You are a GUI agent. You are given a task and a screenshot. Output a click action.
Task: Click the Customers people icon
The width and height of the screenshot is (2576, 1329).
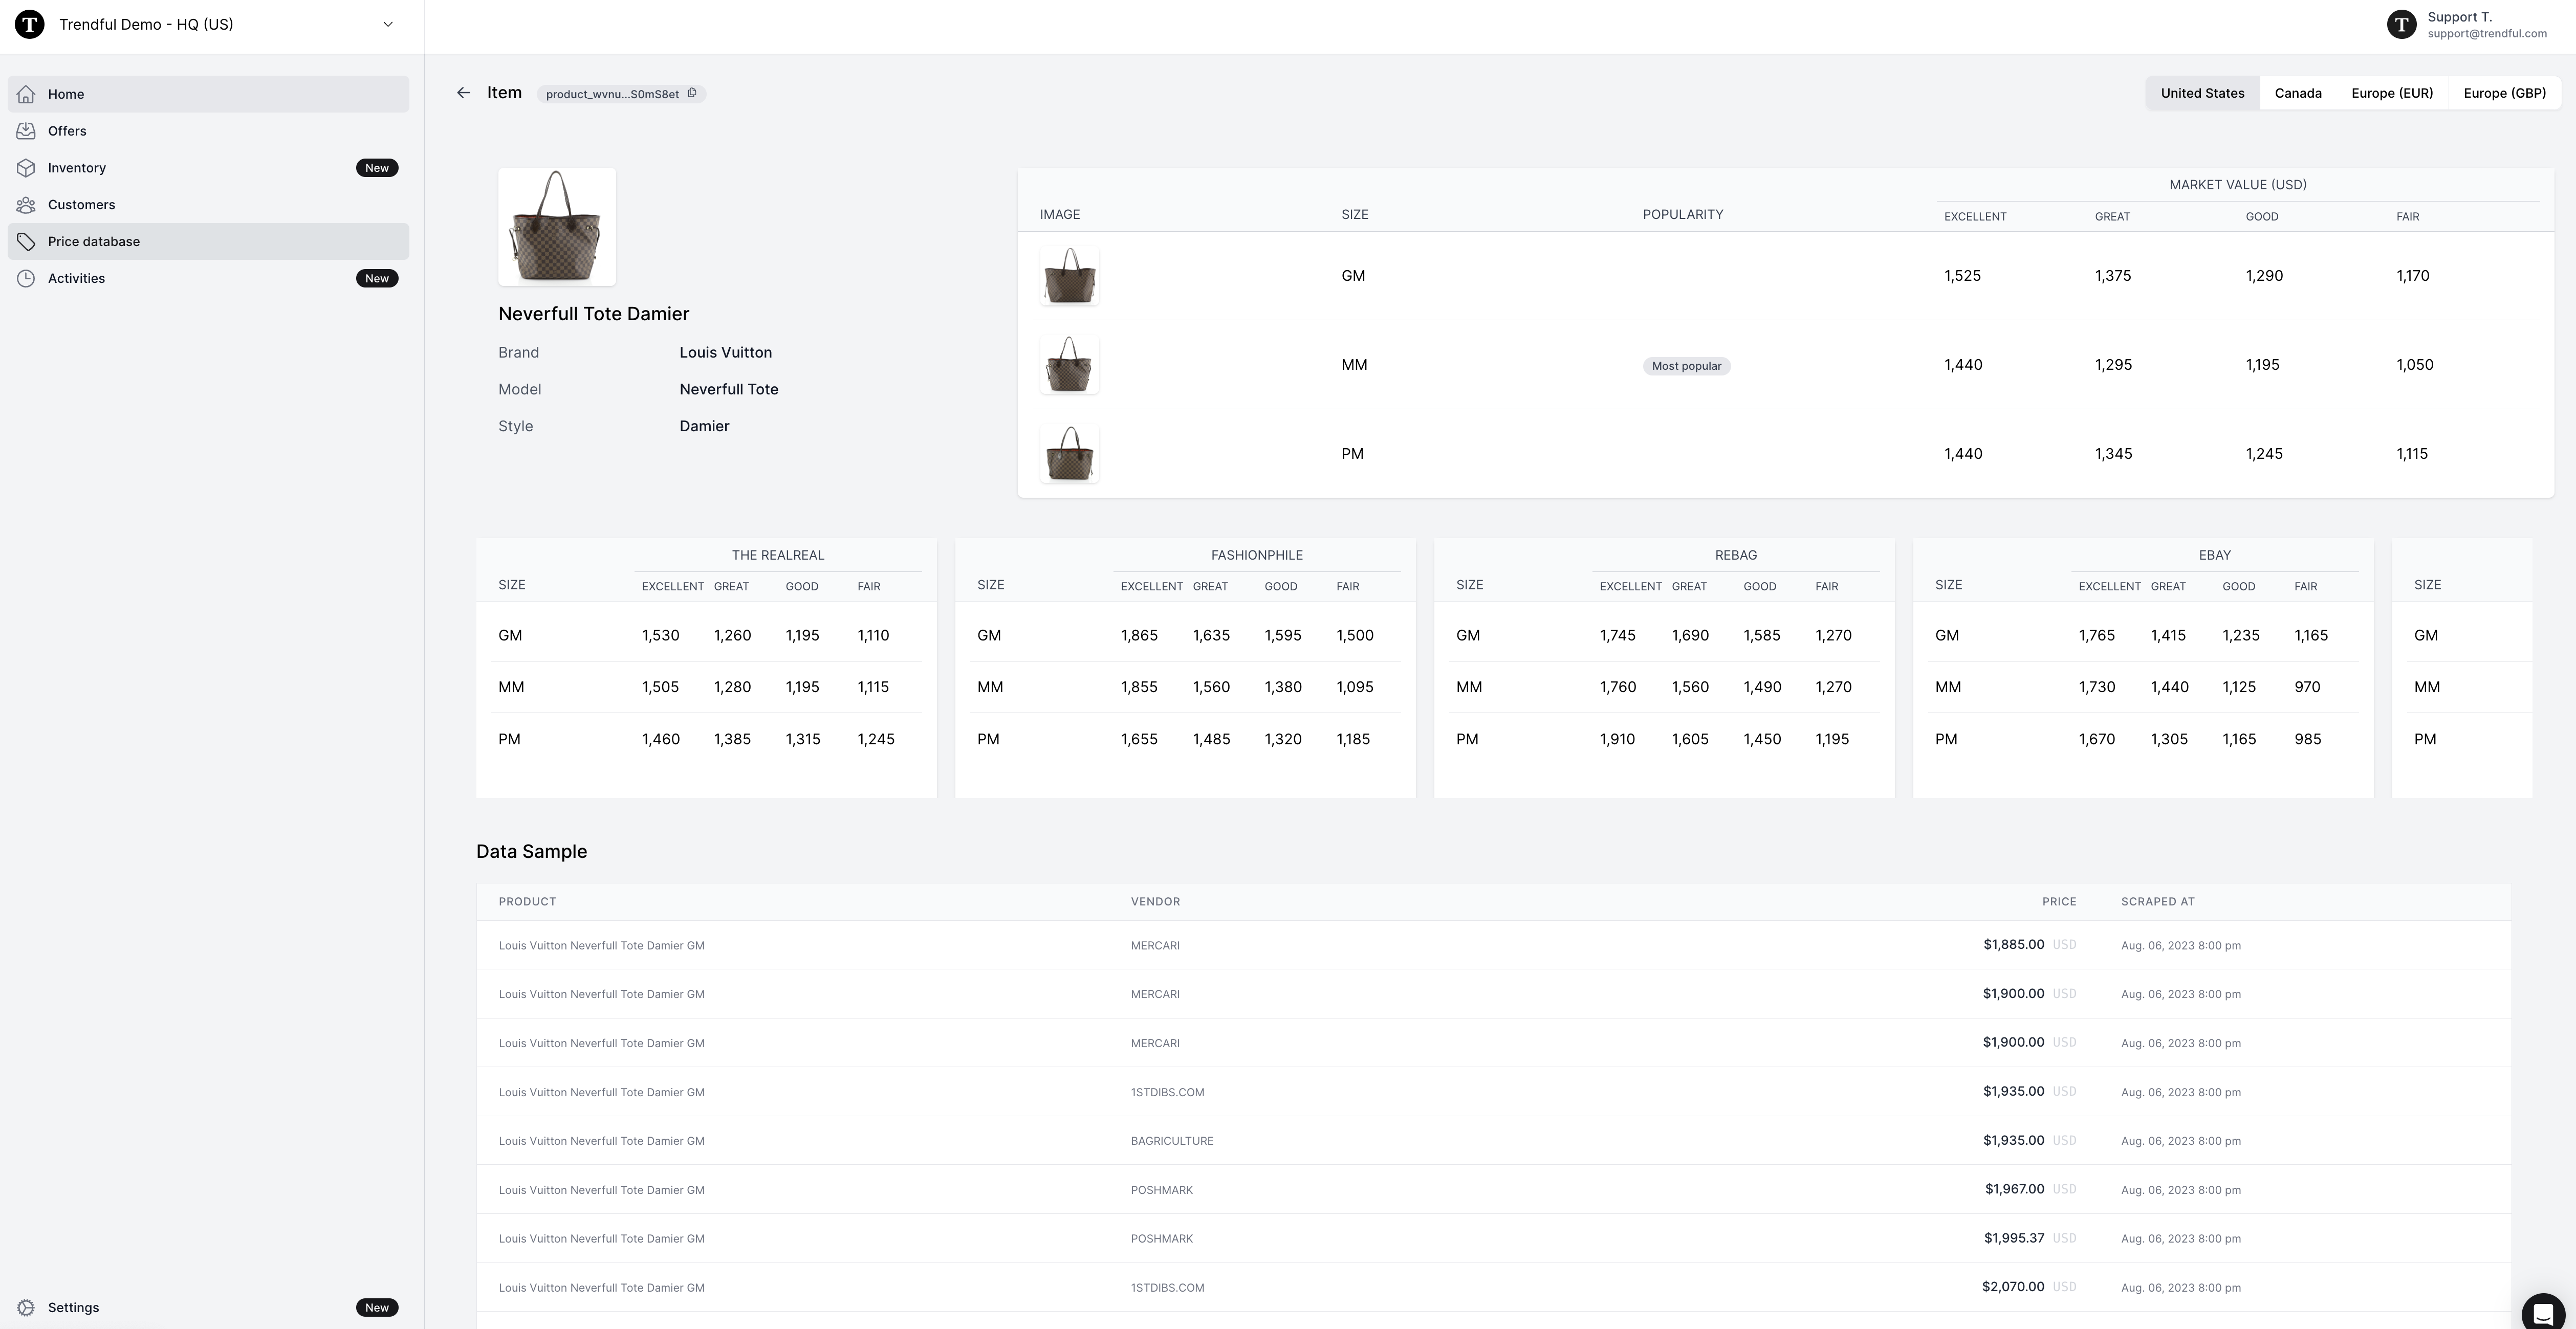[x=26, y=205]
